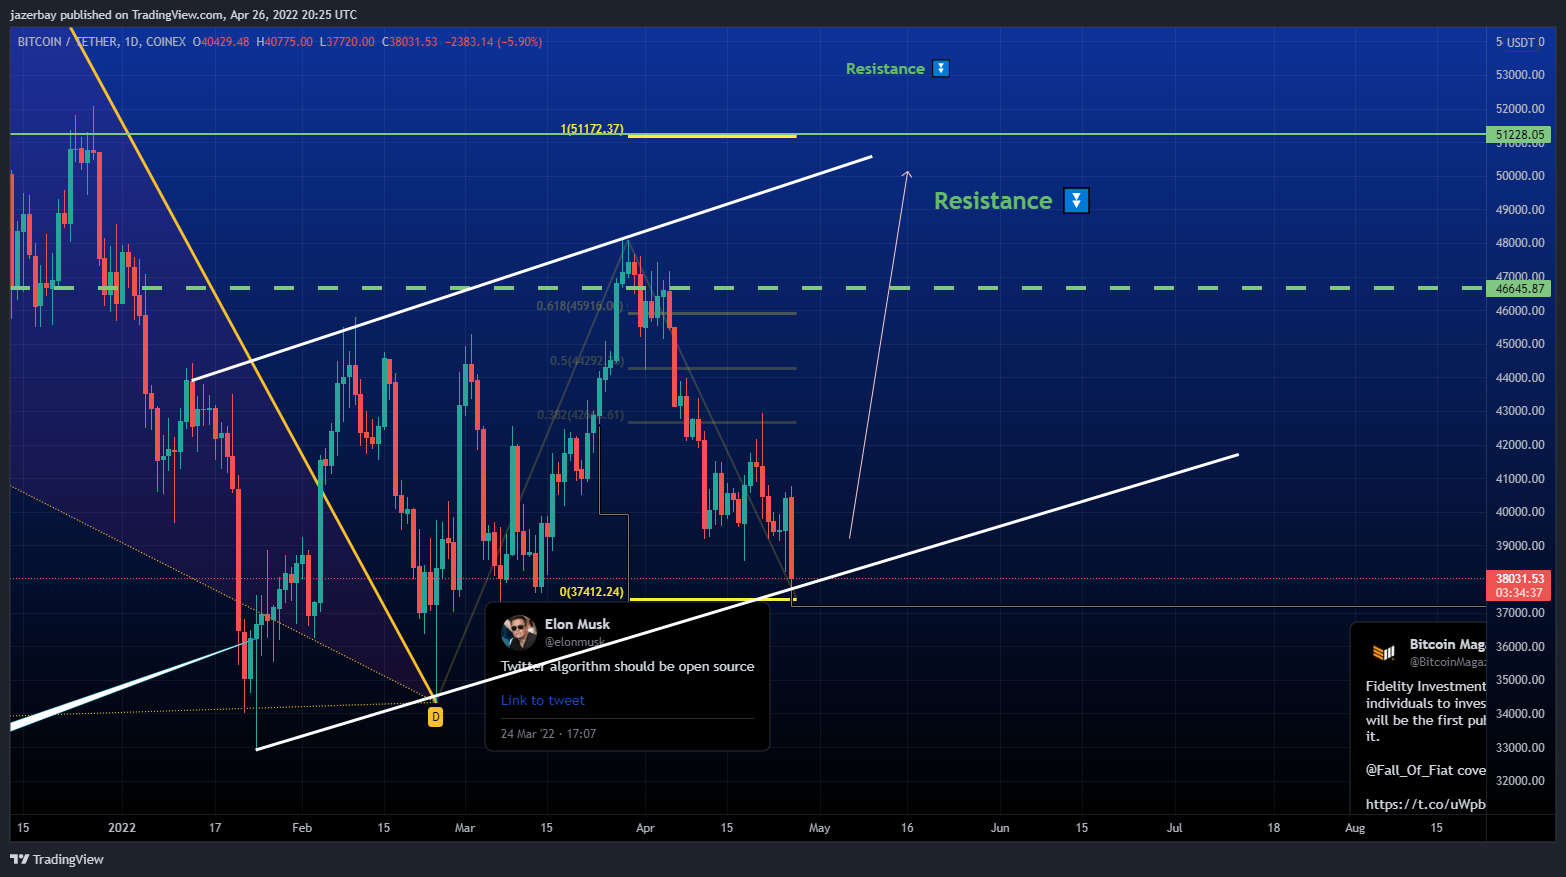Screen dimensions: 1566x877
Task: Click the Fibonacci label 1(51172.37)
Action: [x=592, y=129]
